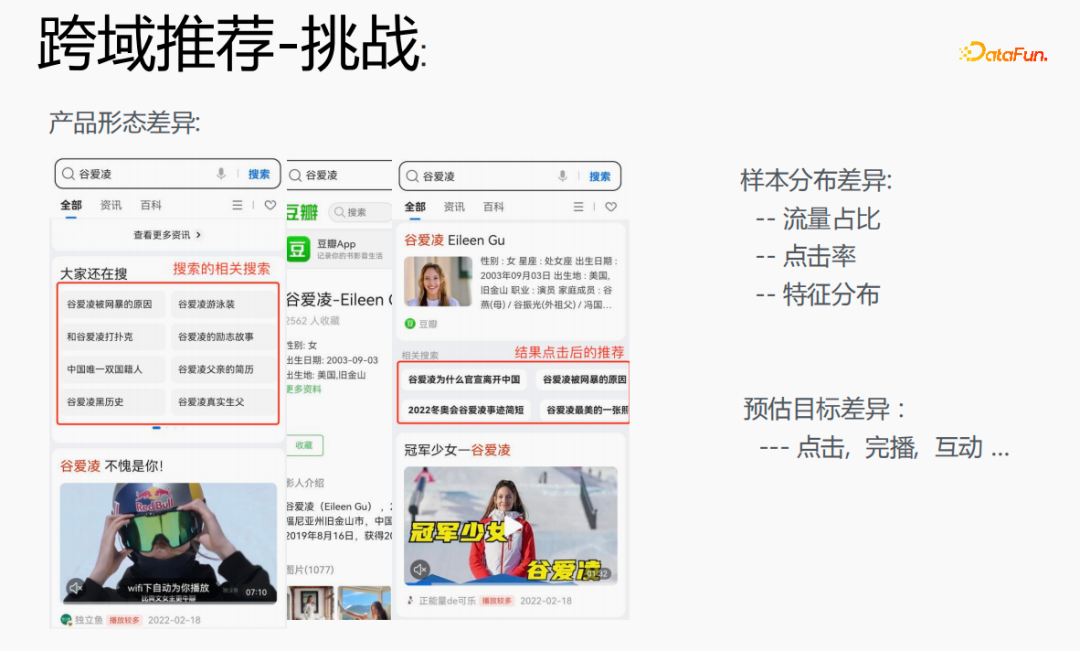Select the hamburger filter icon beside the tabs

[x=237, y=205]
